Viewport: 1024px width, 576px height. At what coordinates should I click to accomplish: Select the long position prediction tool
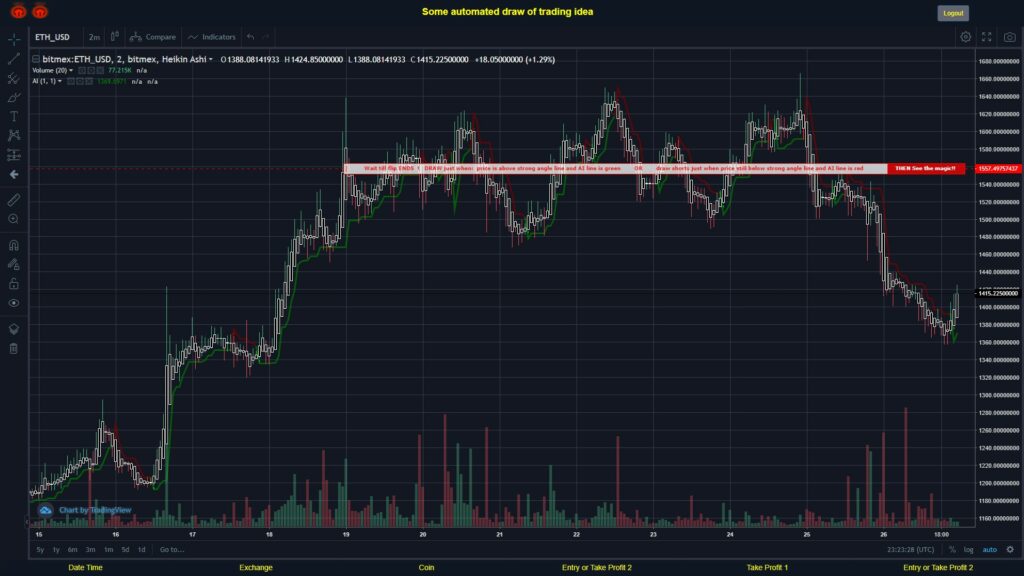[14, 155]
